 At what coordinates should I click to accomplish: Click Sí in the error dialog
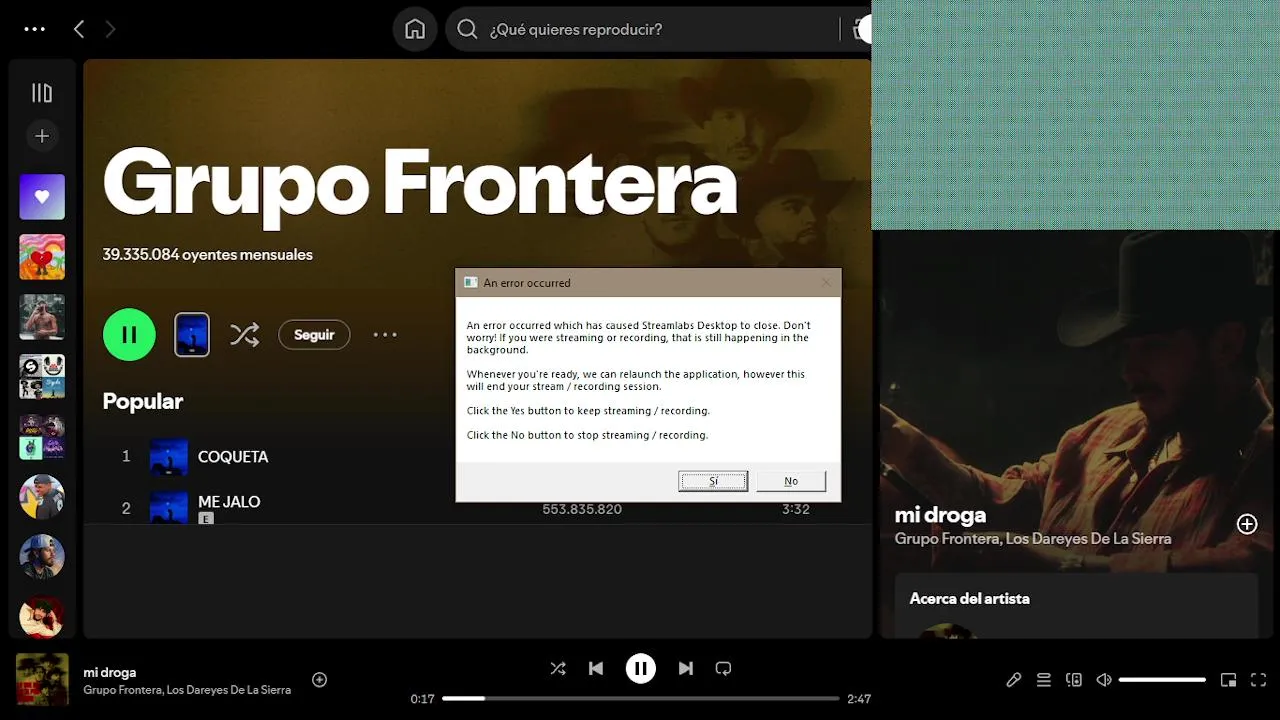click(x=713, y=481)
